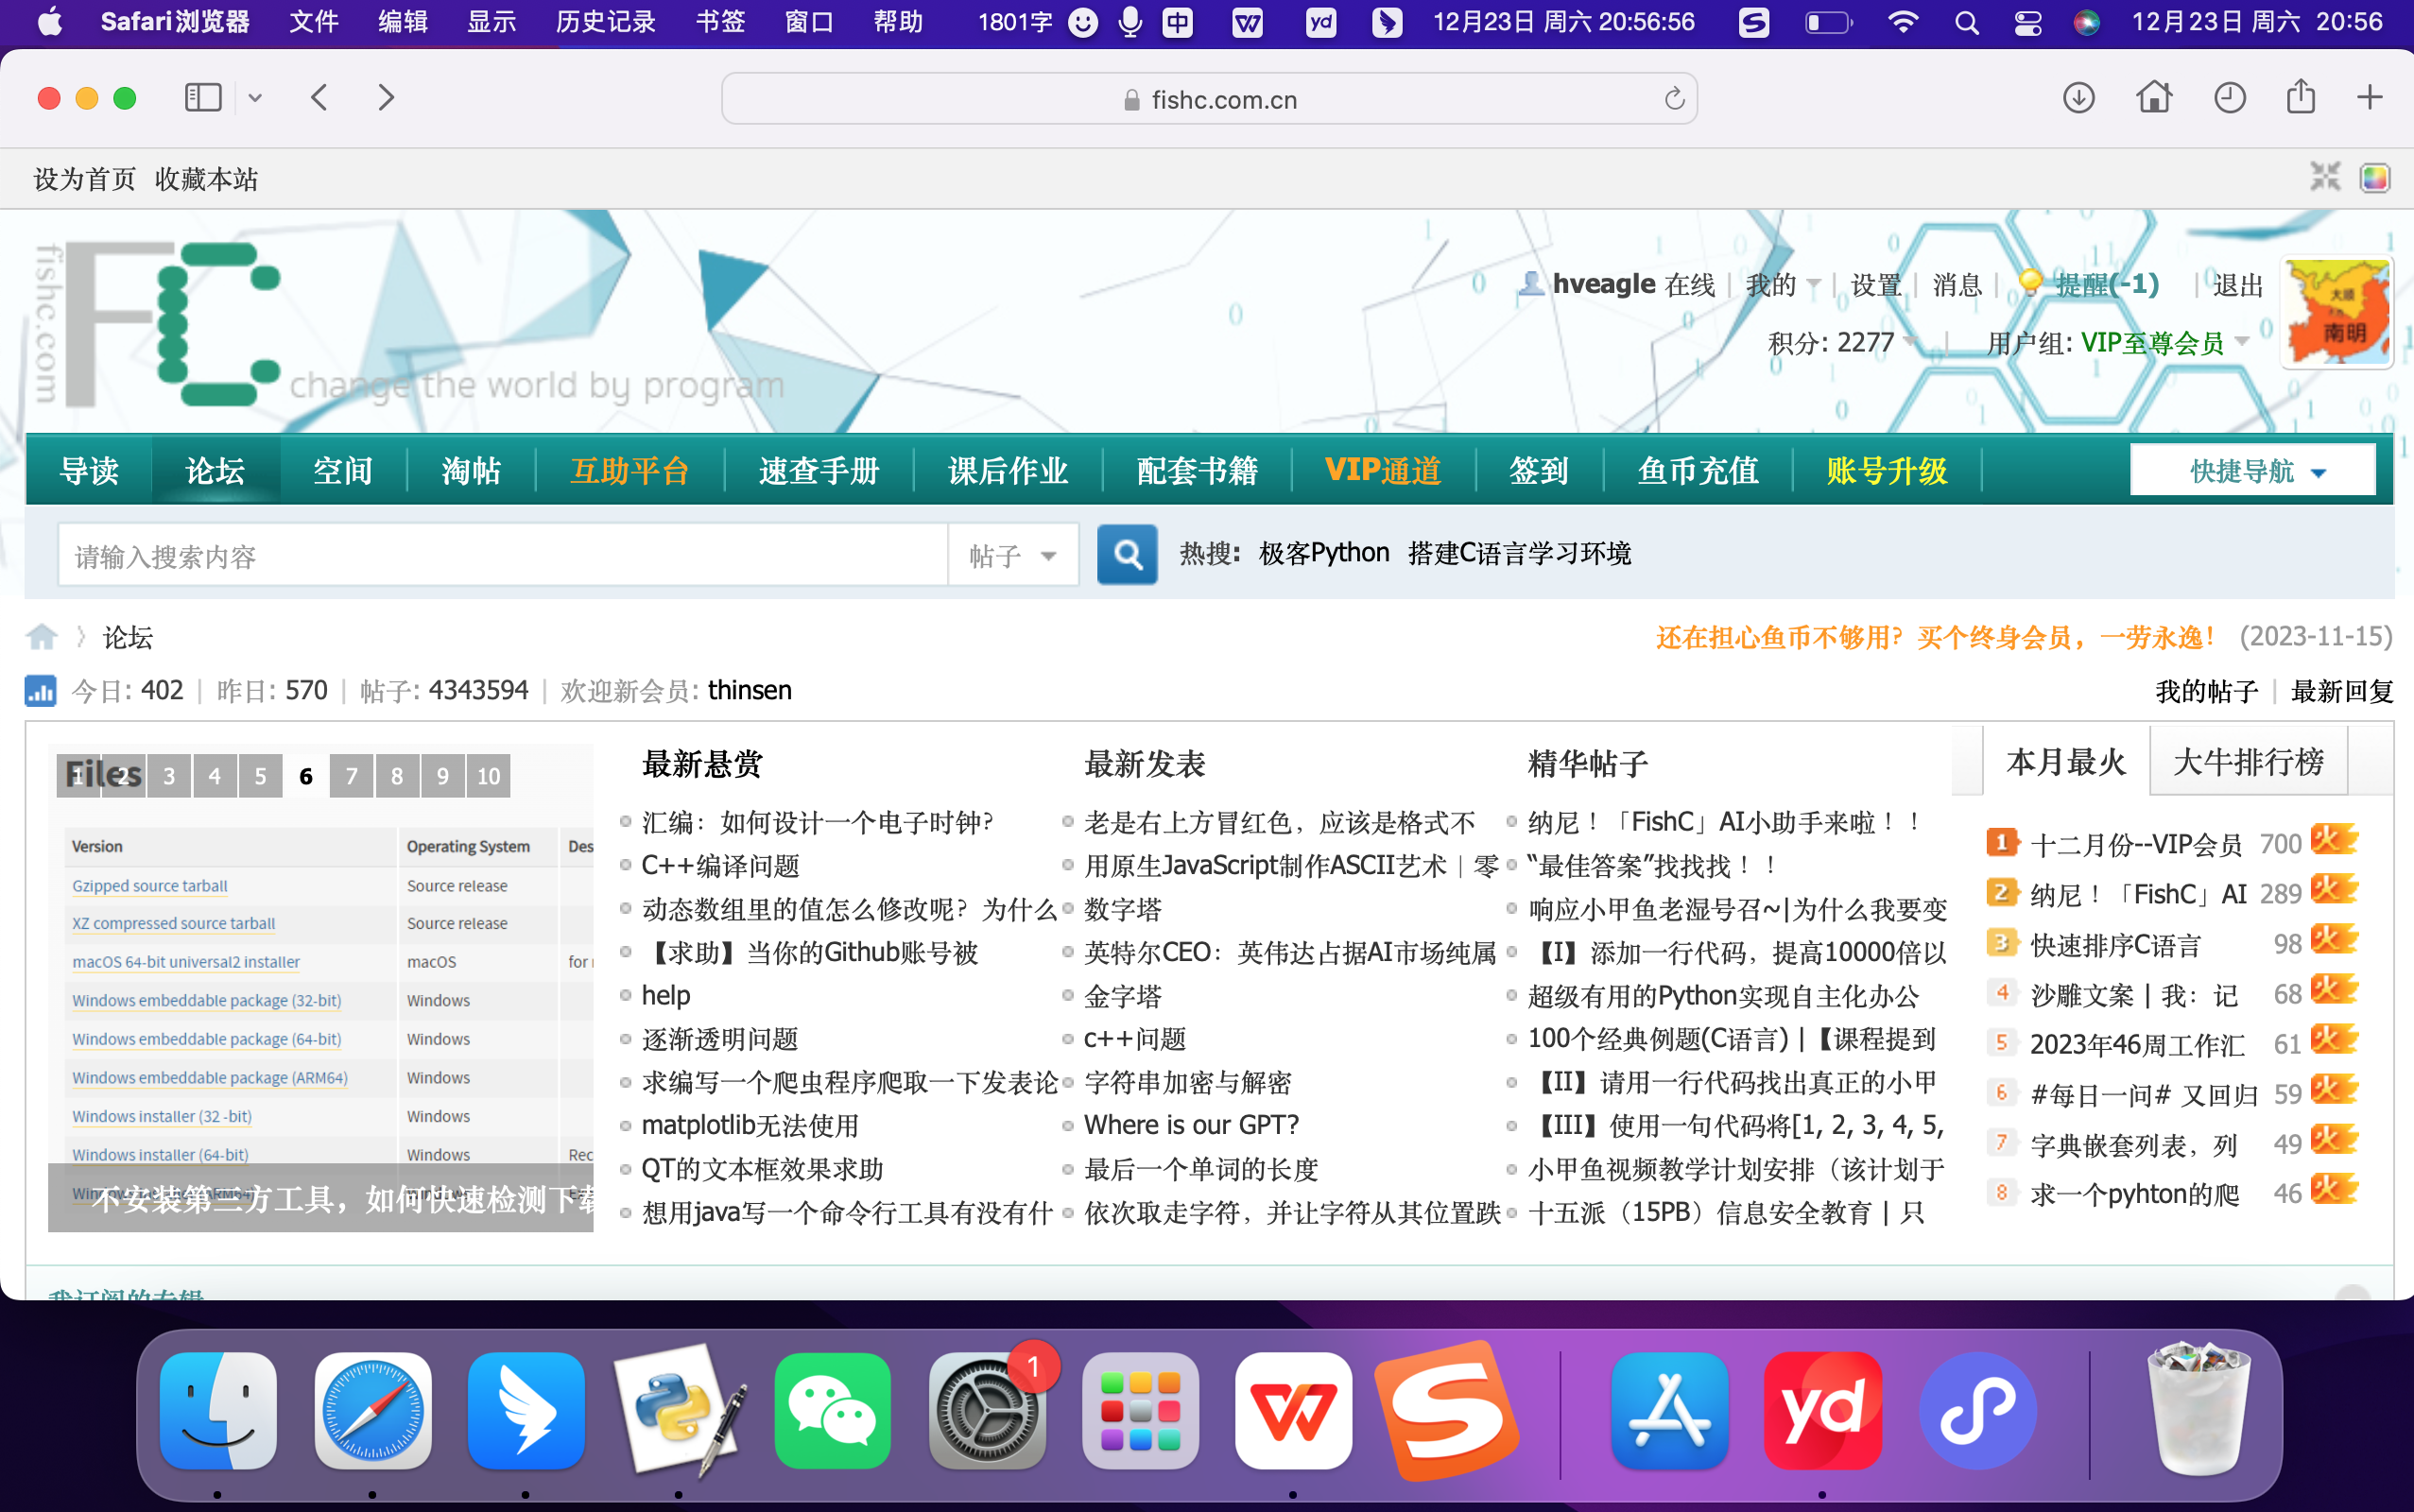
Task: Click the search content input field
Action: (x=503, y=555)
